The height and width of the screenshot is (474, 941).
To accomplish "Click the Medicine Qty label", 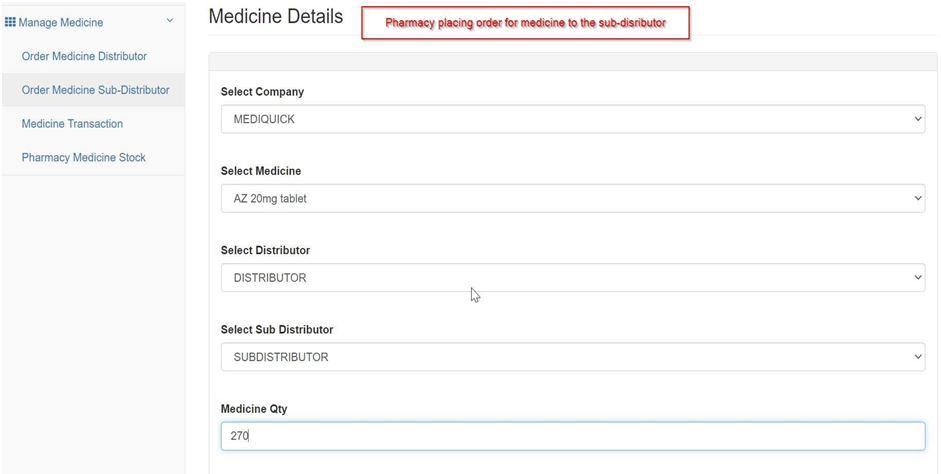I will click(x=254, y=409).
